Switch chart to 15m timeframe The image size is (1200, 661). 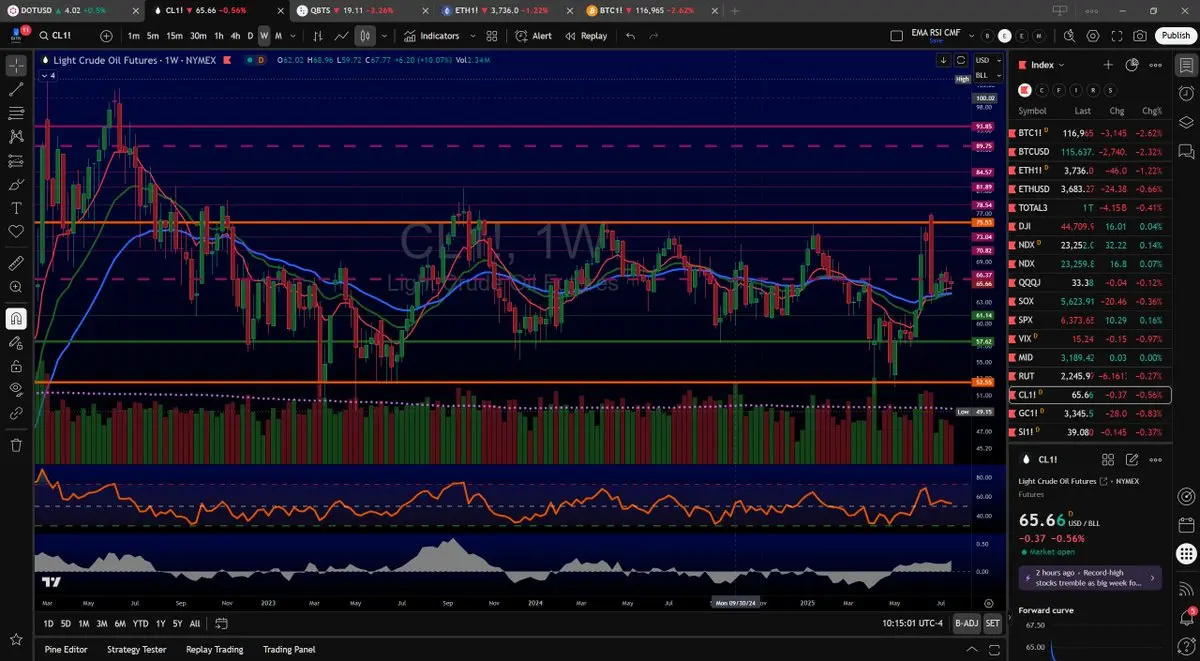174,35
